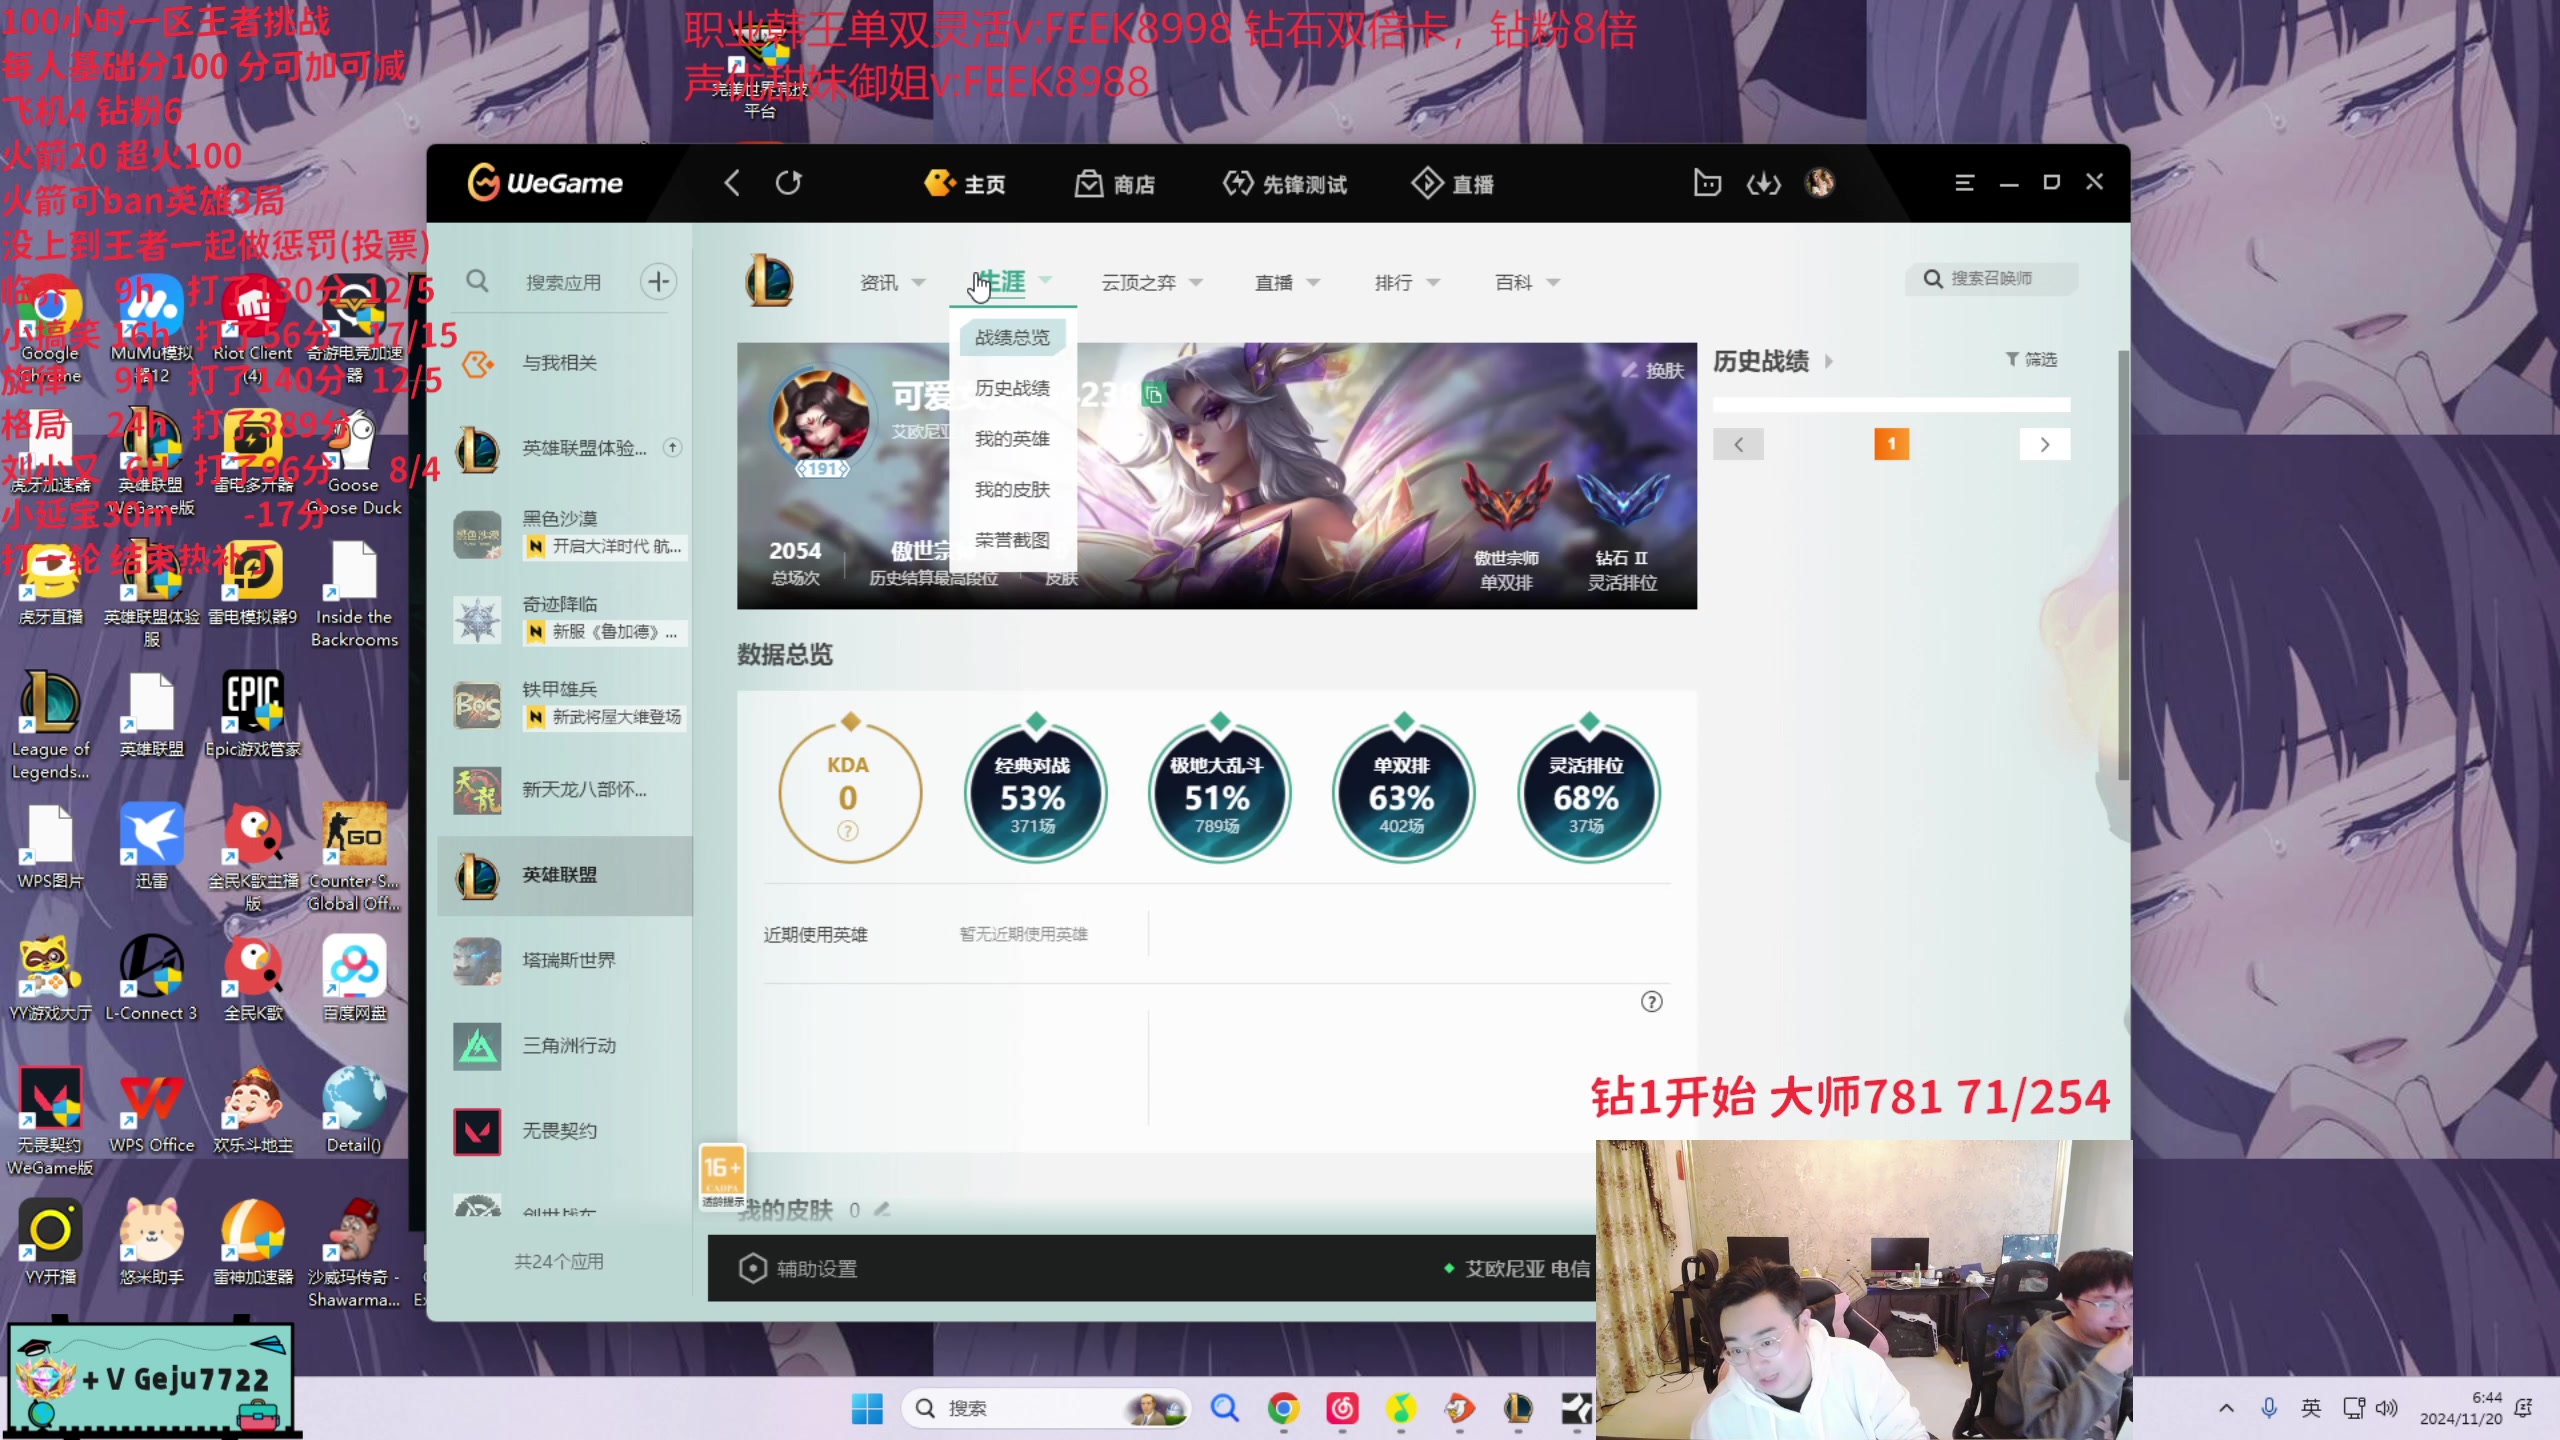Click the 搜索应用 search field
This screenshot has width=2560, height=1440.
coord(564,282)
